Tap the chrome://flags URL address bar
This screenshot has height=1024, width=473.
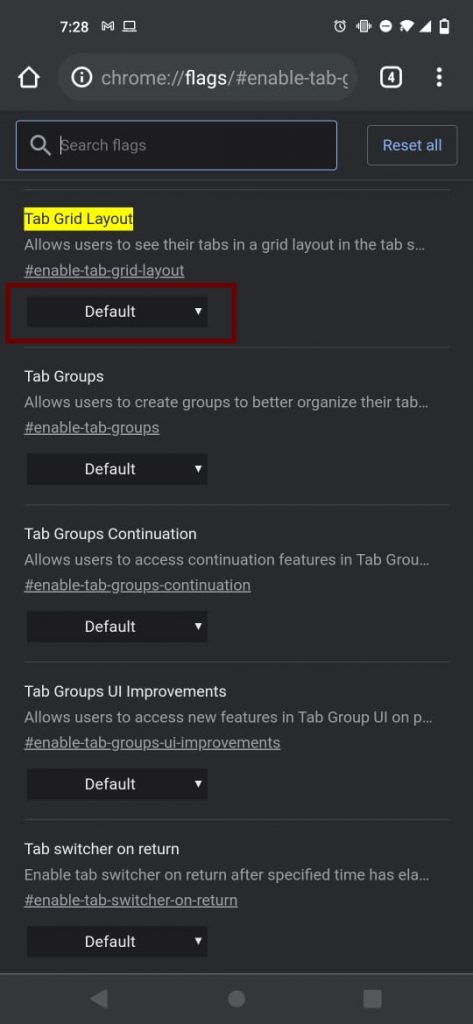click(x=208, y=78)
